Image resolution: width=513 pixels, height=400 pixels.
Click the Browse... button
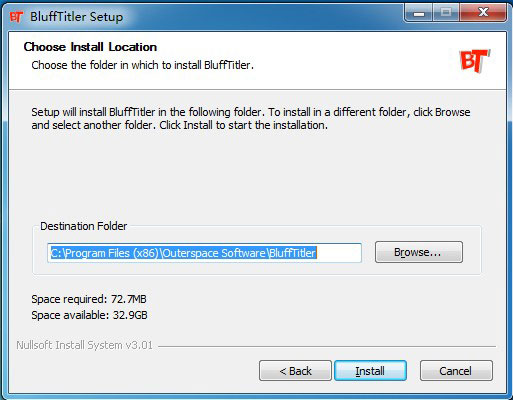419,252
